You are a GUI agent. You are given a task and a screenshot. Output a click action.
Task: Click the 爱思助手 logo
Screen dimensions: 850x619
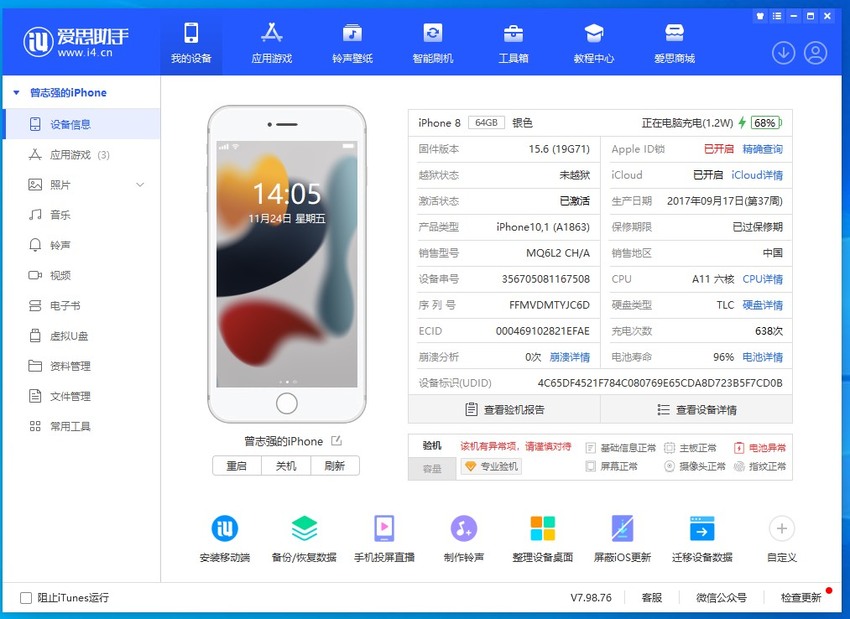pyautogui.click(x=76, y=41)
